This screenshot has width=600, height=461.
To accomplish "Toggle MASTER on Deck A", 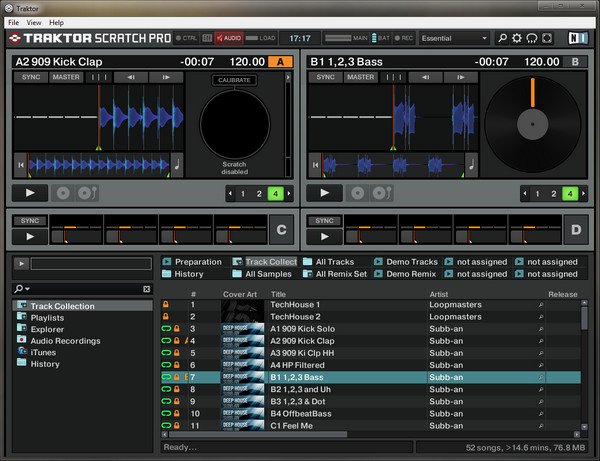I will coord(66,76).
